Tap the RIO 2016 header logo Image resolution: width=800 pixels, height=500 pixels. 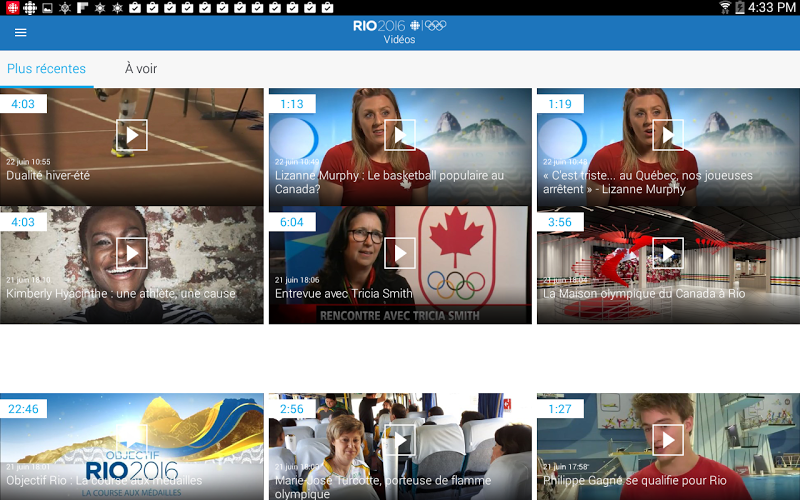pos(399,26)
